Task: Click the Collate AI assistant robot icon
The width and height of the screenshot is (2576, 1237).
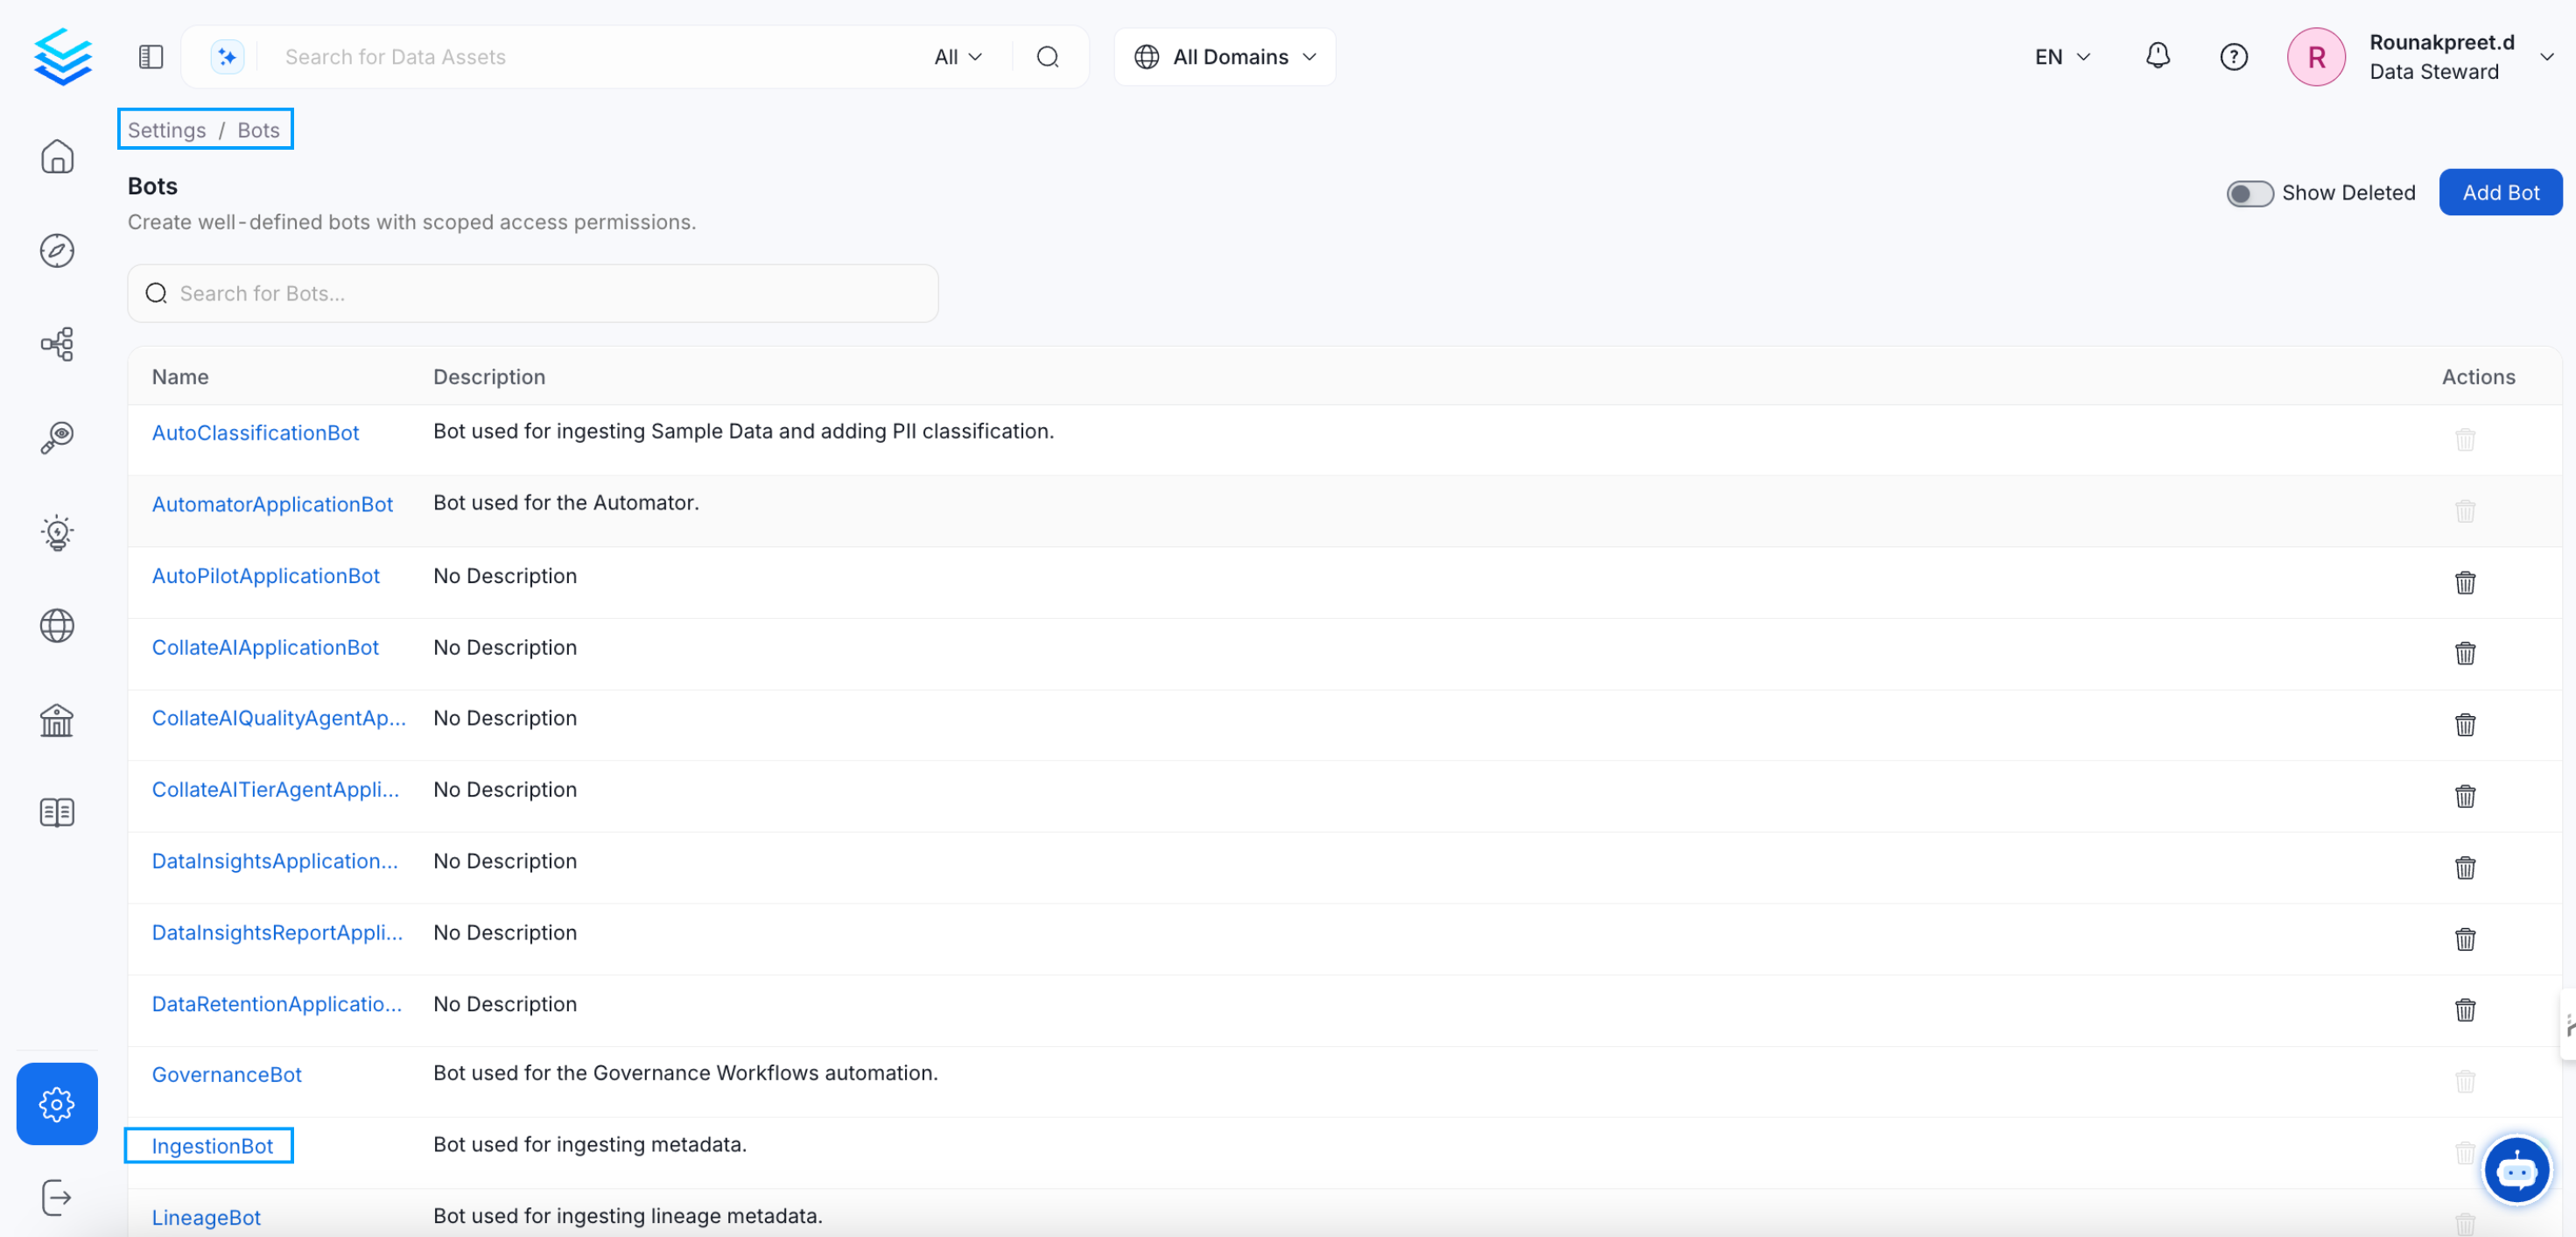Action: [x=2518, y=1170]
